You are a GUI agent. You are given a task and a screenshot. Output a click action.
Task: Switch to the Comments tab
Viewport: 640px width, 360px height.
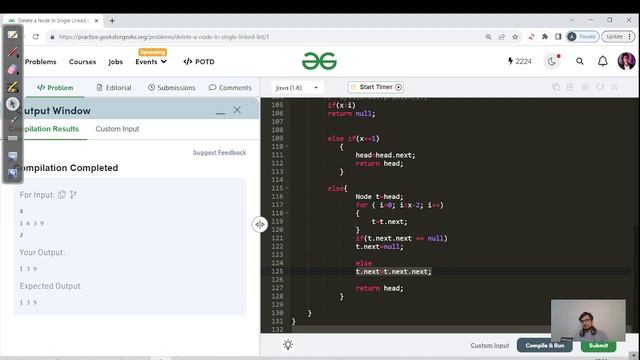(x=230, y=87)
